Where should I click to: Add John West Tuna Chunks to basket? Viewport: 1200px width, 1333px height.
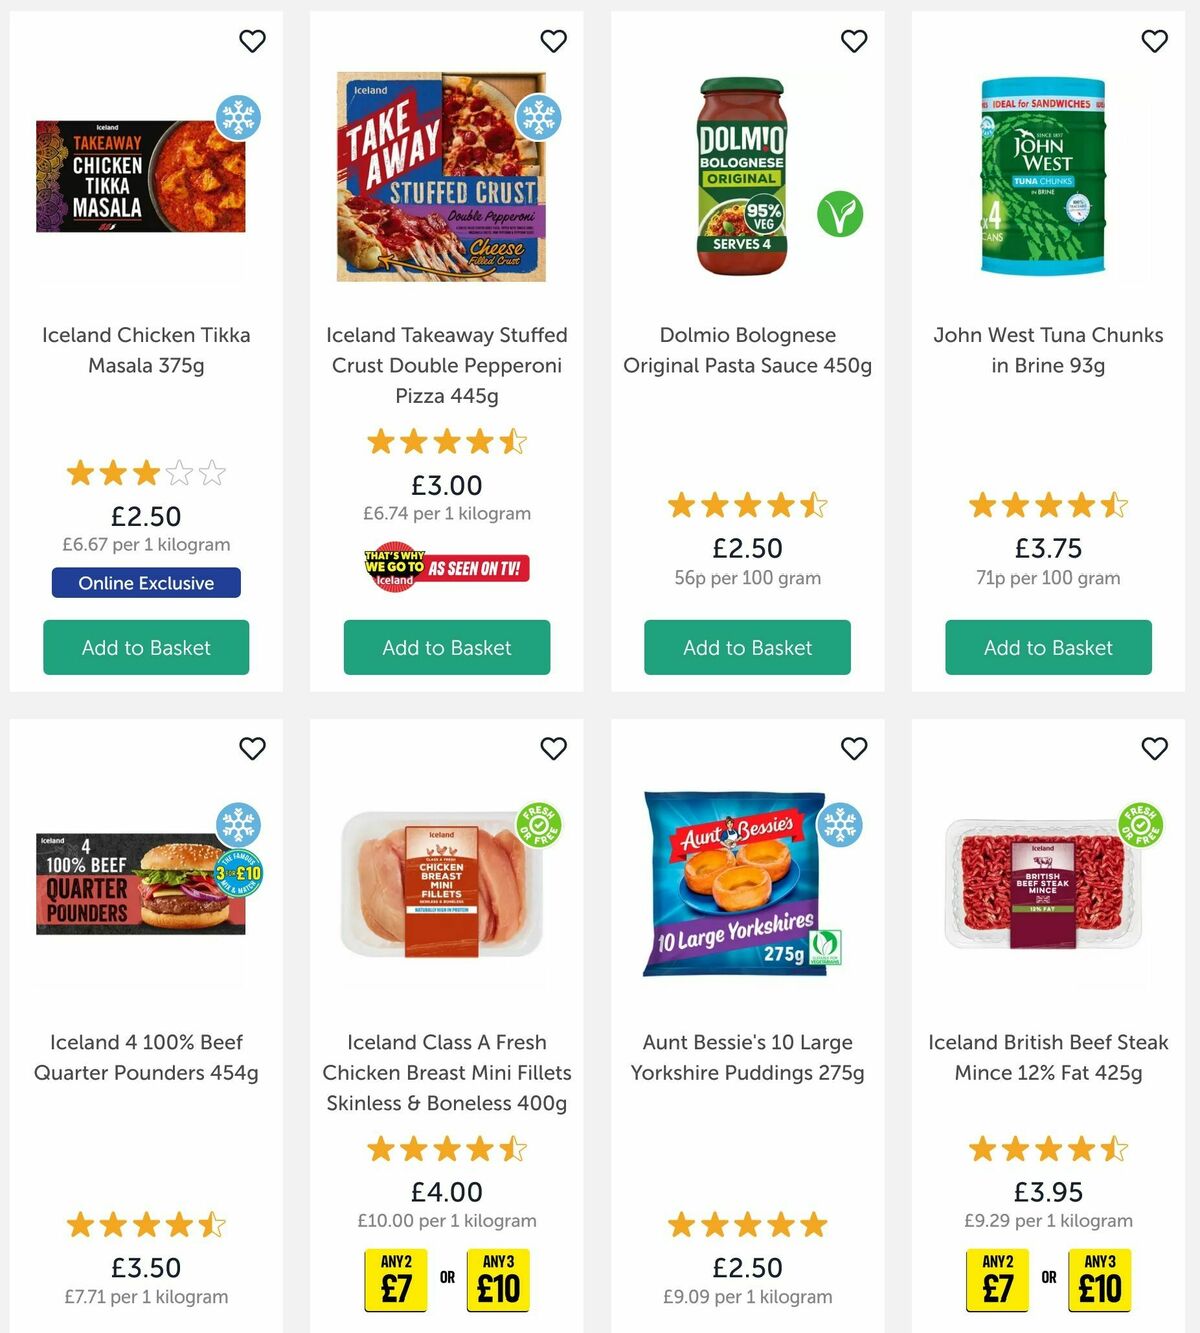pyautogui.click(x=1048, y=647)
